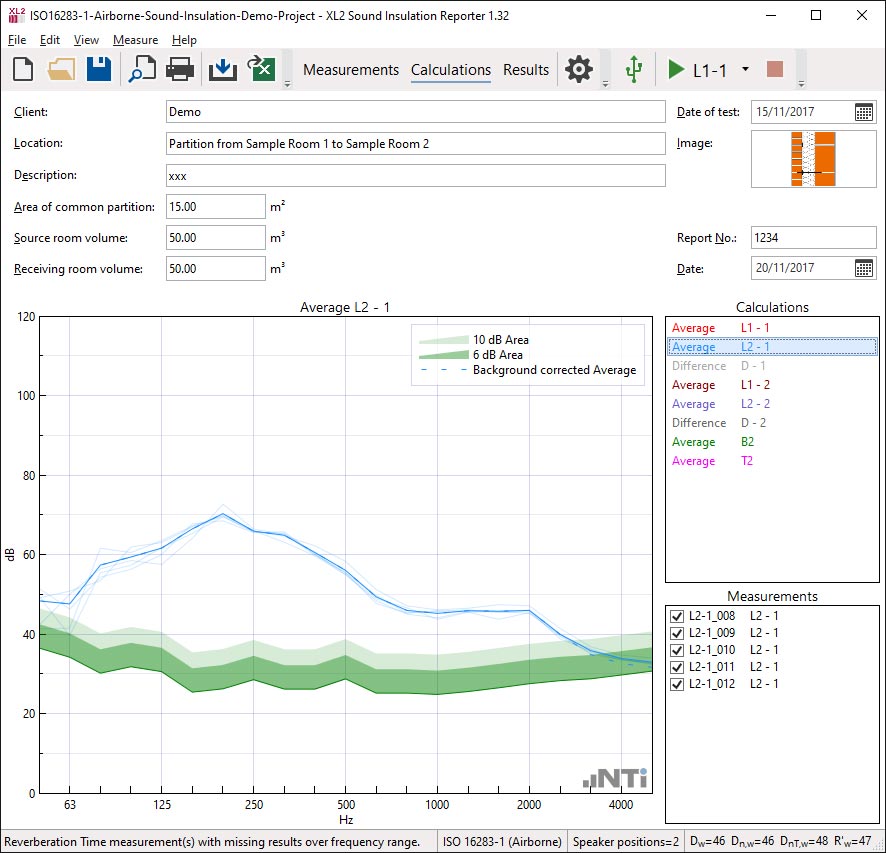Open settings with the gear icon
Screen dimensions: 886x853
[x=579, y=69]
